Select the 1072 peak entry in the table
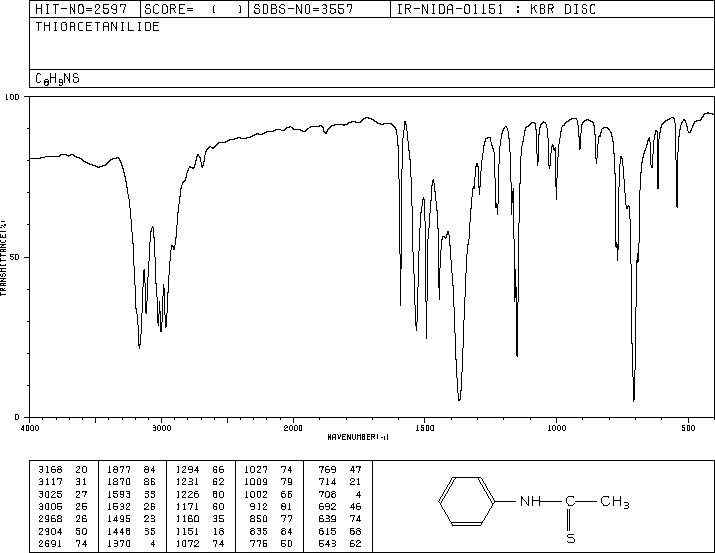The height and width of the screenshot is (553, 715). click(200, 543)
